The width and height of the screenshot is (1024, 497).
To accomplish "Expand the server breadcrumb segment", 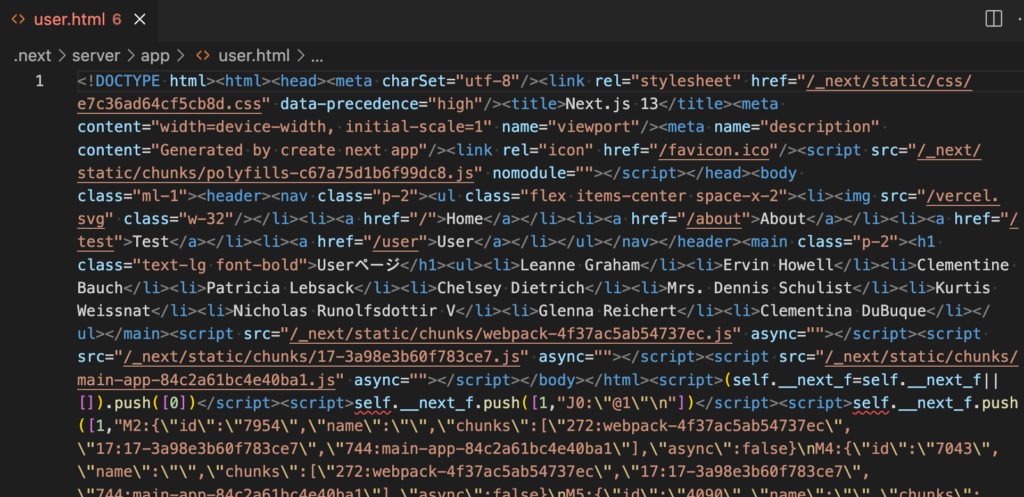I will click(x=97, y=56).
